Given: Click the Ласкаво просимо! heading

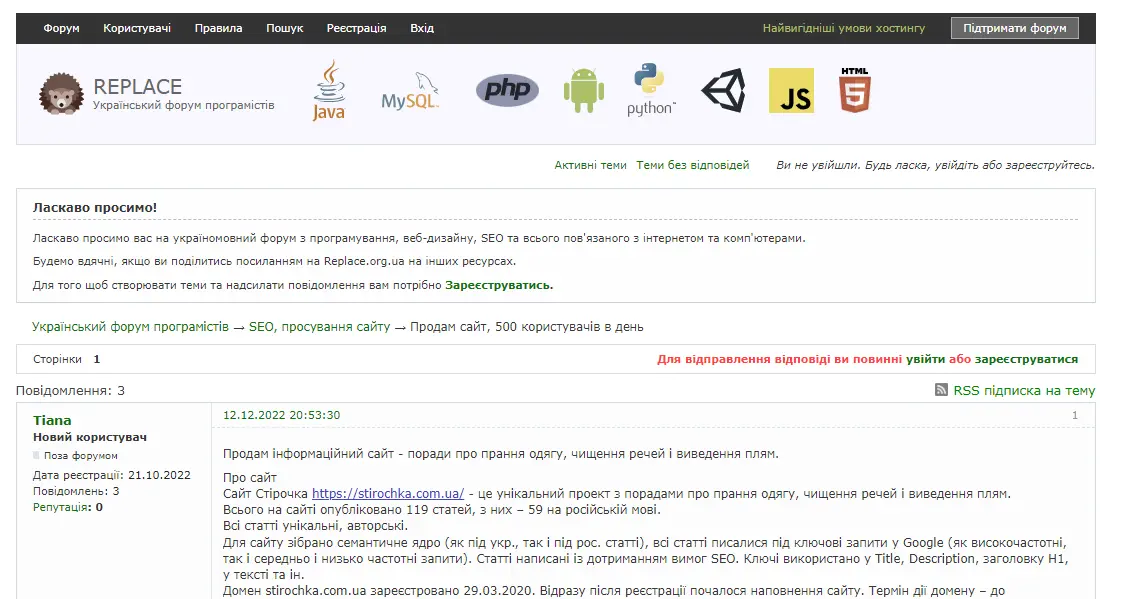Looking at the screenshot, I should point(94,208).
